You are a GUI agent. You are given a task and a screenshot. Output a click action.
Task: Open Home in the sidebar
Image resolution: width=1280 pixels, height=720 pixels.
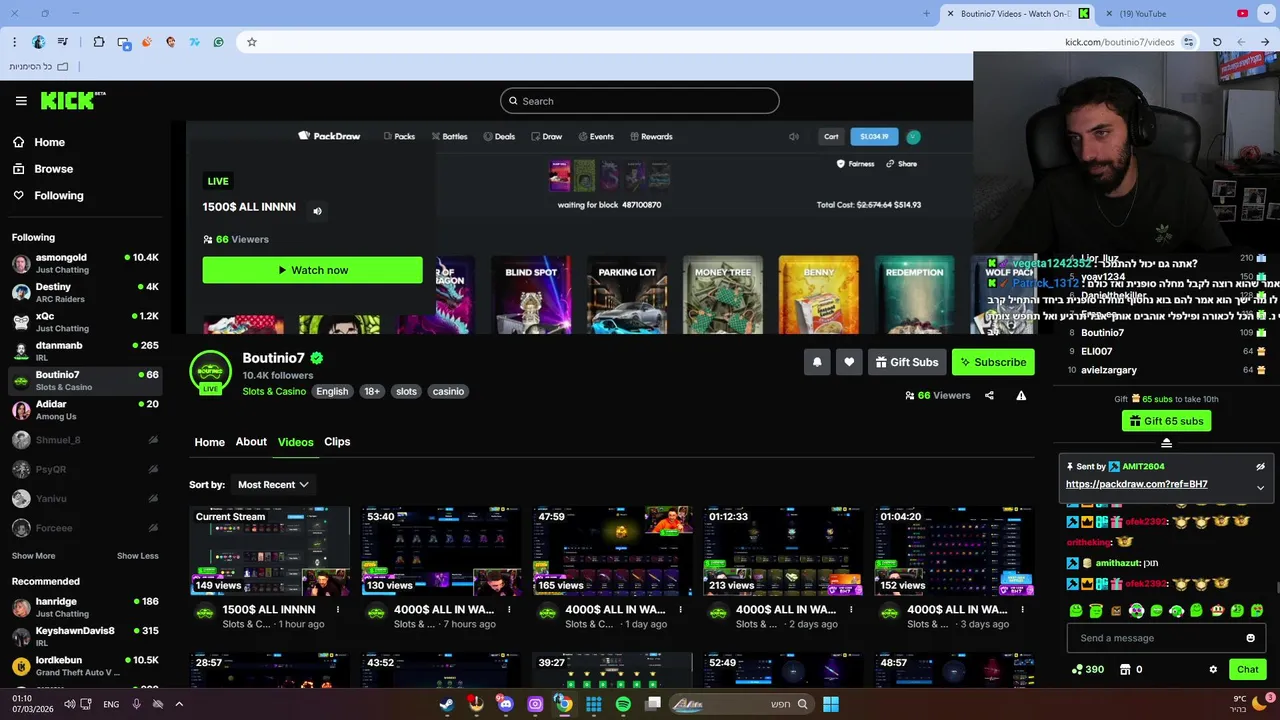pyautogui.click(x=39, y=142)
